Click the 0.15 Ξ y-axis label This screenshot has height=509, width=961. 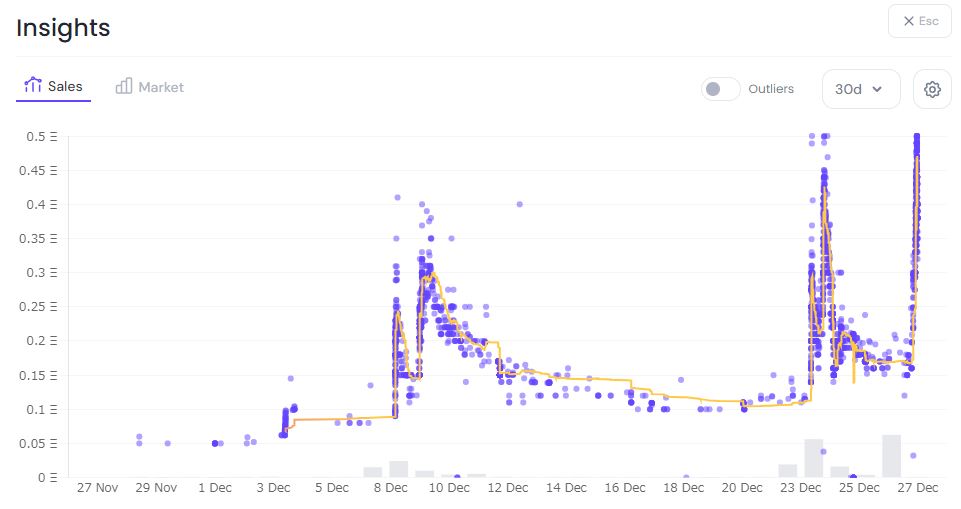[x=38, y=375]
